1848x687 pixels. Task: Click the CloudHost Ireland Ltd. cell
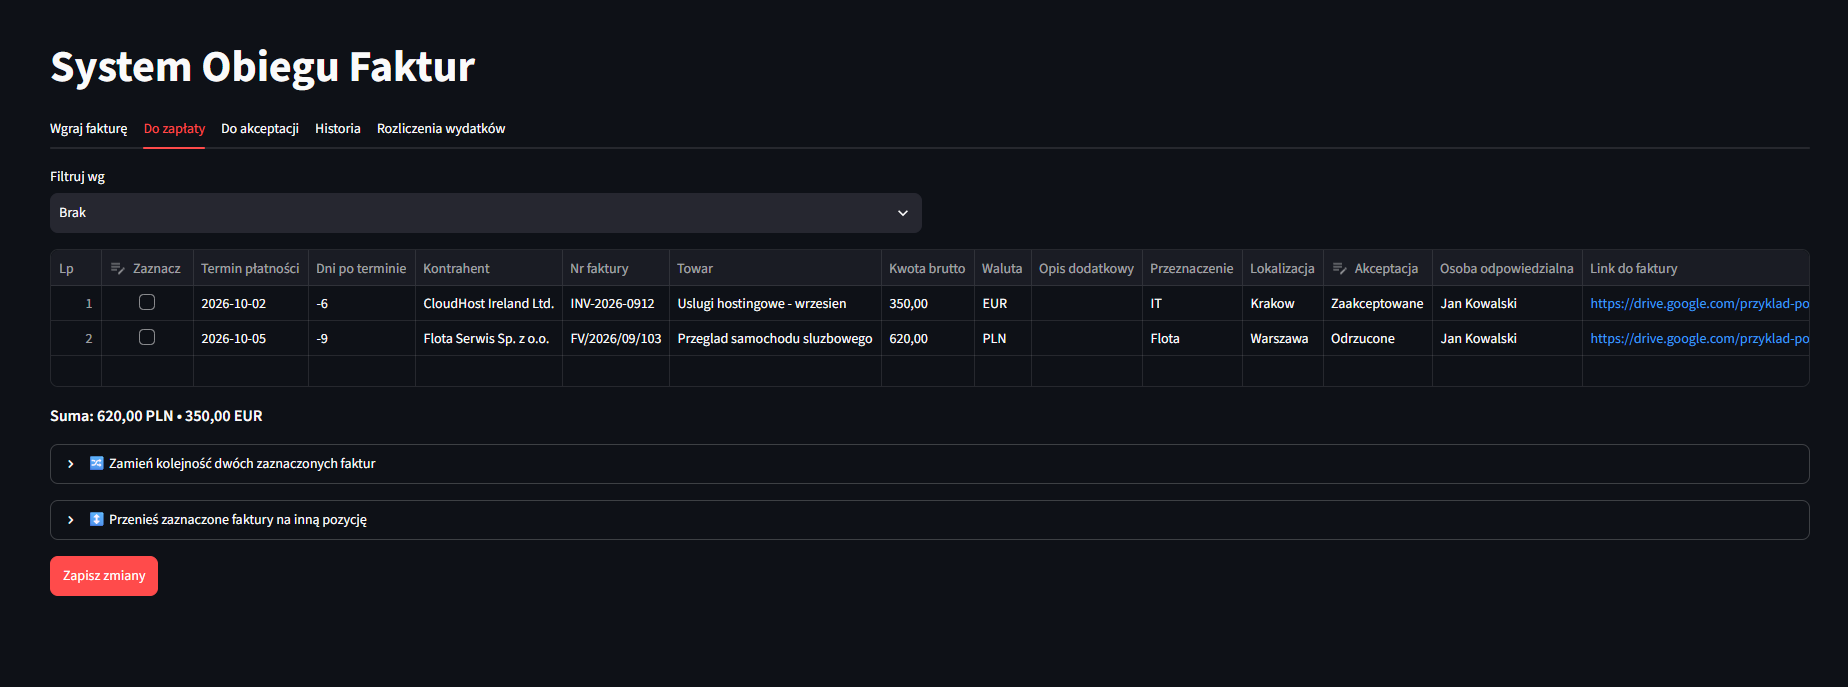click(x=489, y=303)
